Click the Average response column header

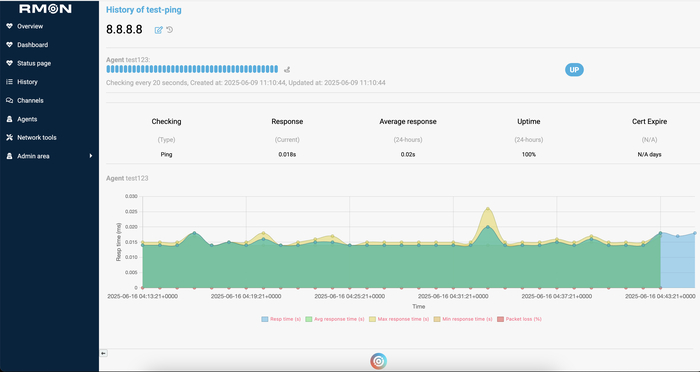click(408, 121)
